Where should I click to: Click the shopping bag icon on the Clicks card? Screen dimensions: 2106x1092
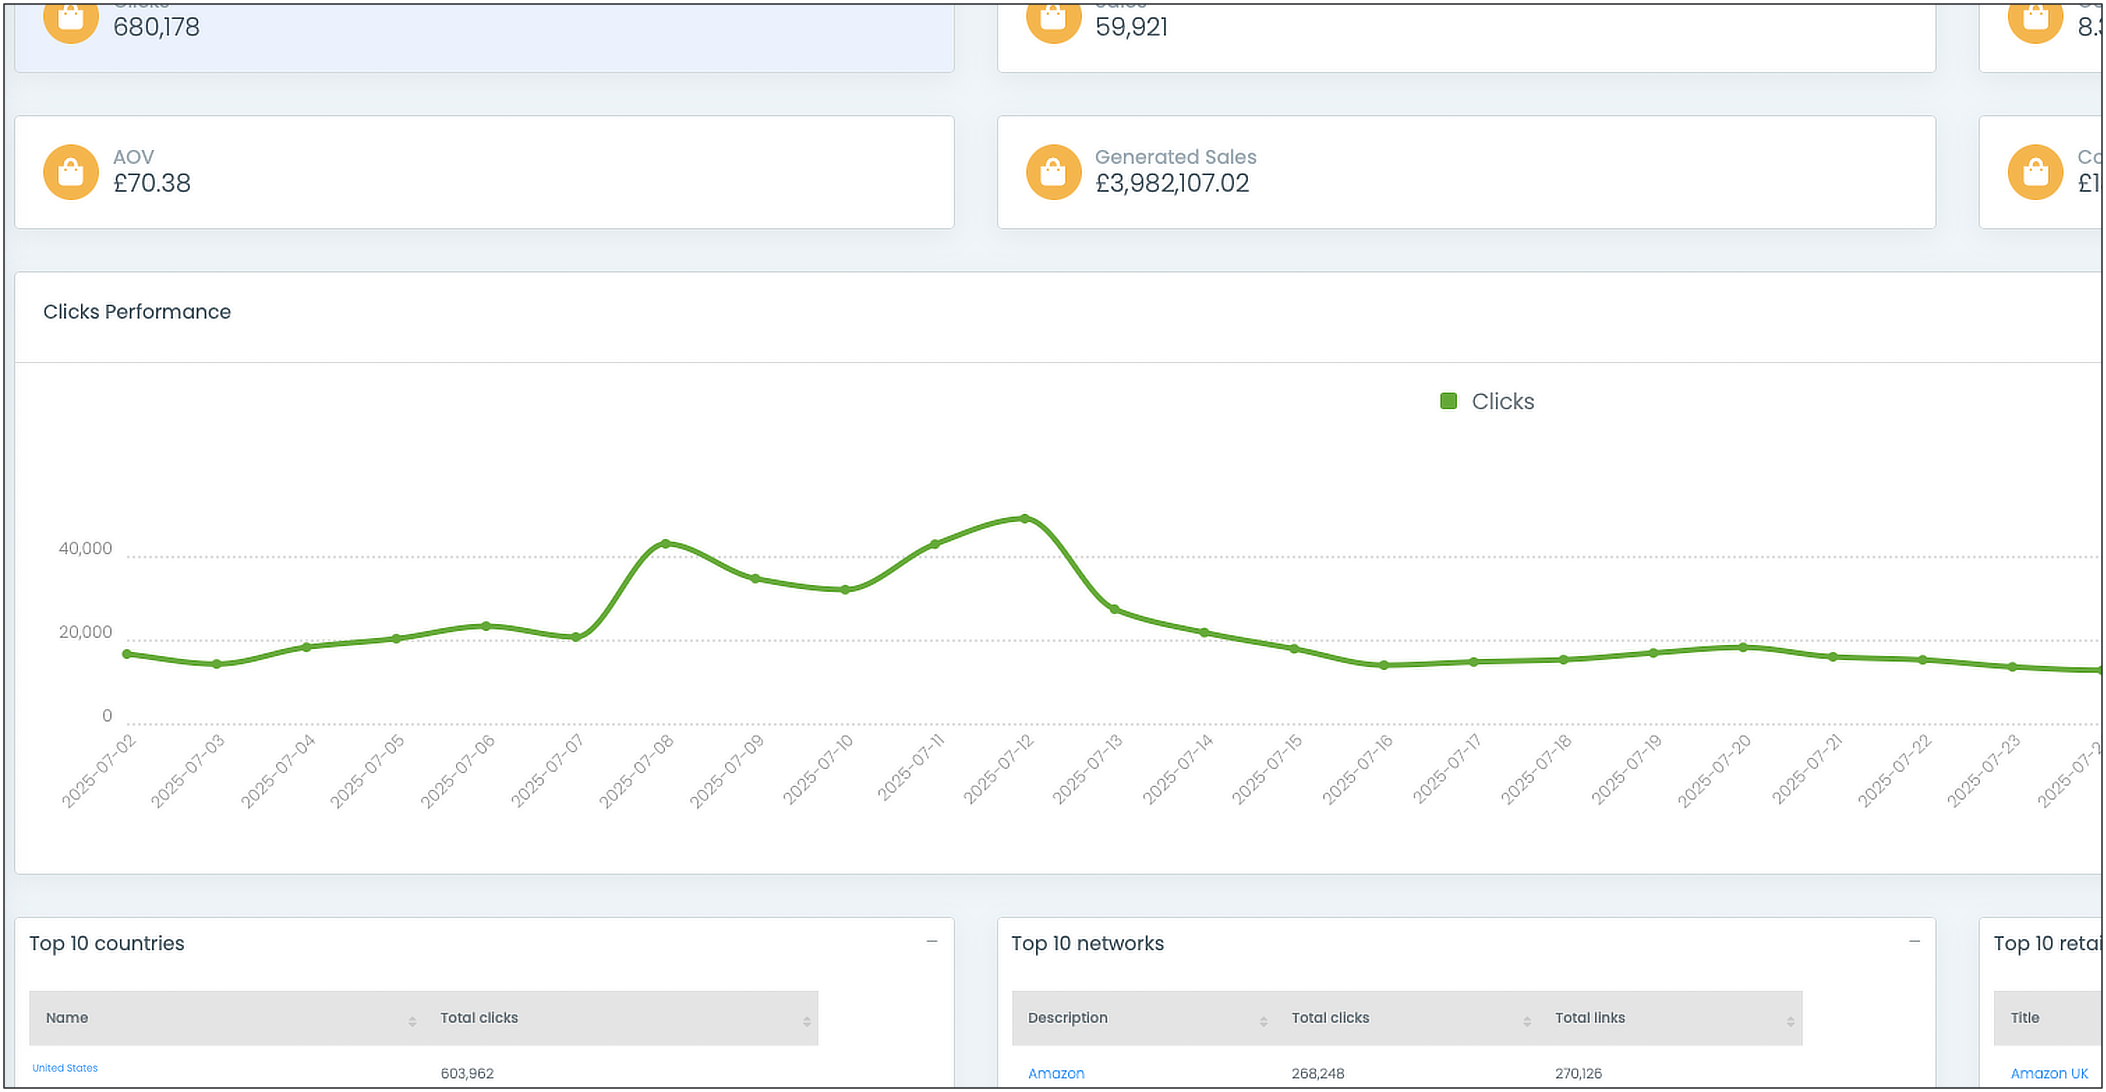click(70, 20)
